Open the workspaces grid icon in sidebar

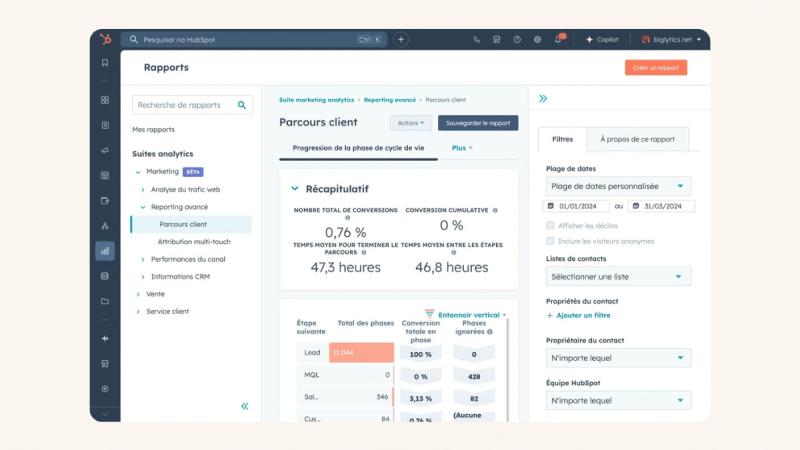[105, 100]
